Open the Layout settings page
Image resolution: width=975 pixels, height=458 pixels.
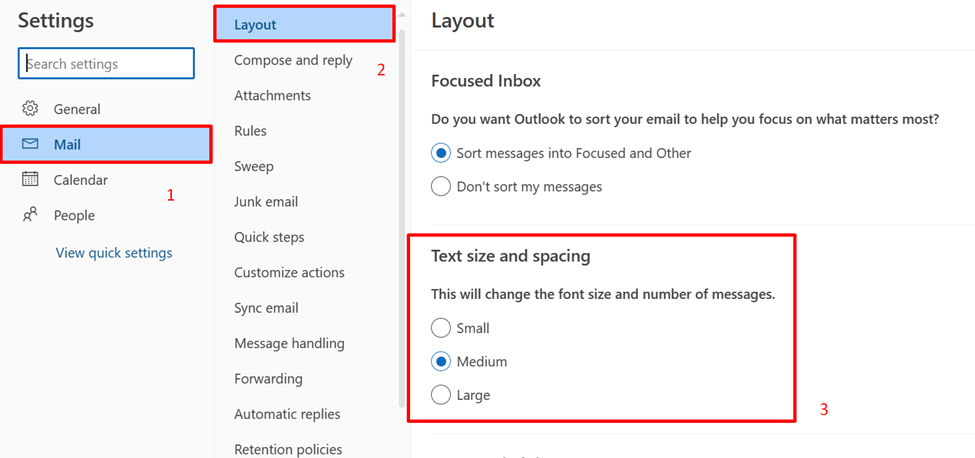[x=305, y=25]
